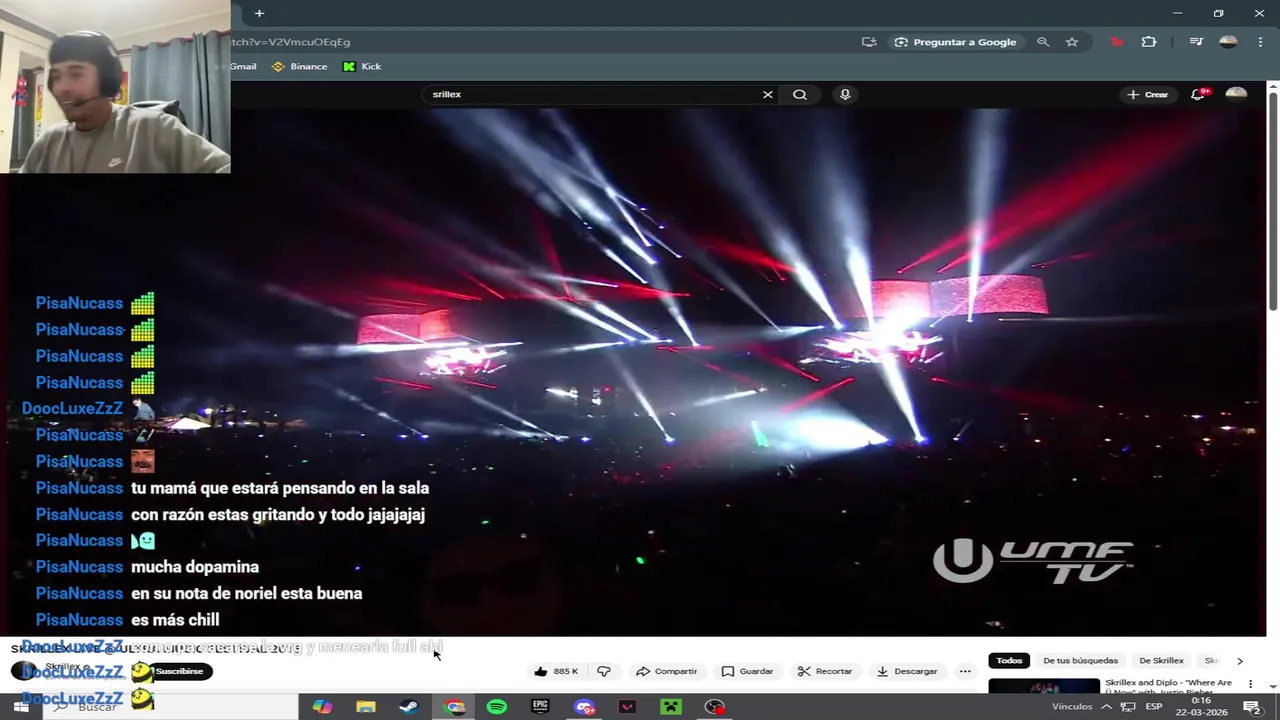Open the Gmail bookmark
The image size is (1280, 720).
click(x=243, y=66)
